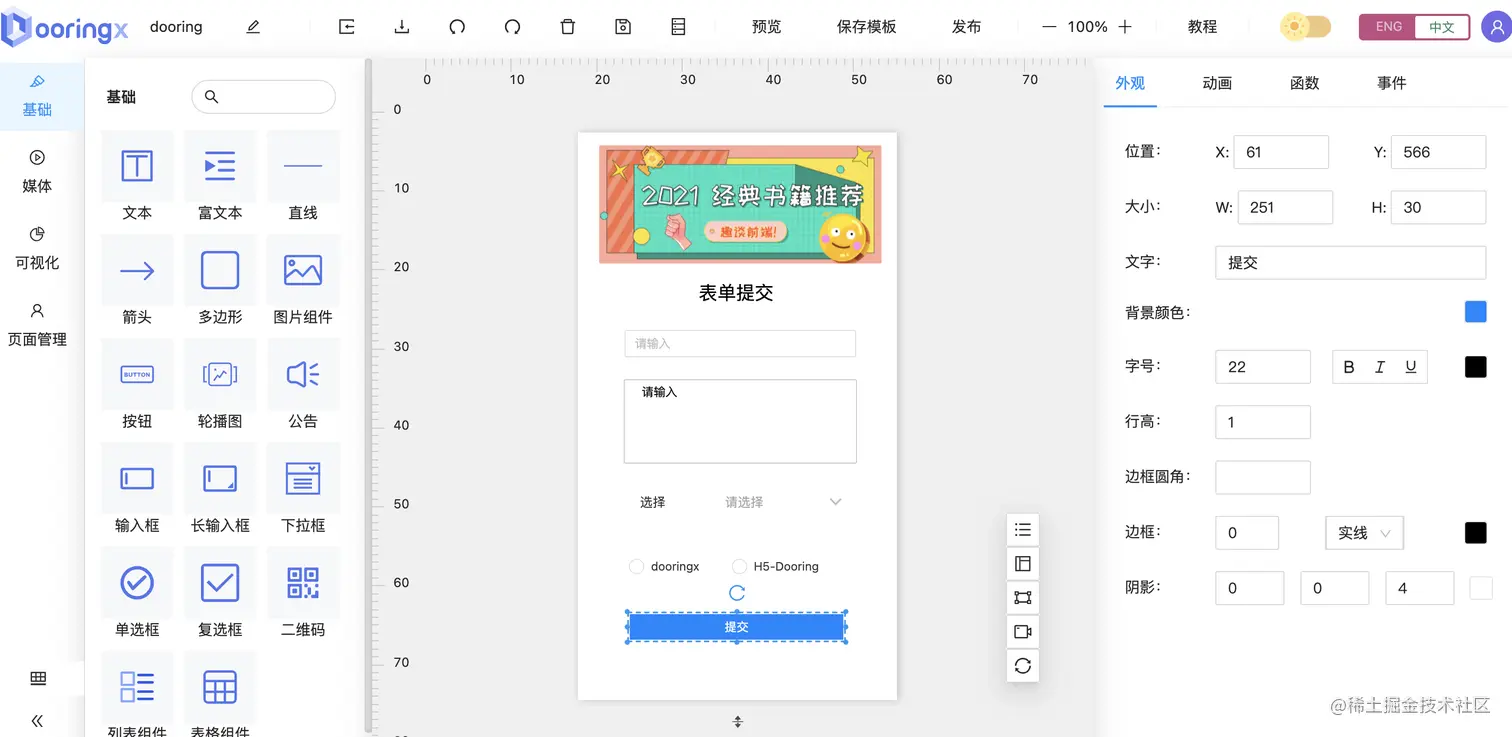Click the stacked-rows icon left of 预览
The image size is (1512, 737).
(x=678, y=27)
